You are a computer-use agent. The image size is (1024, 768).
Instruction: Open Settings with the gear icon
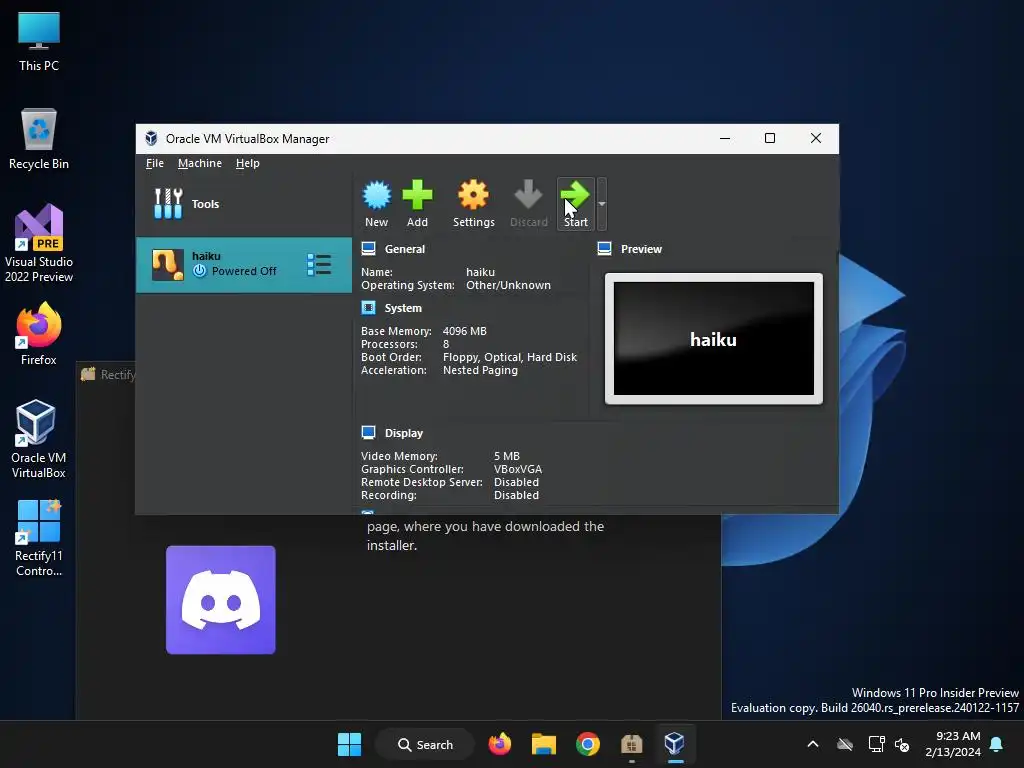tap(473, 204)
